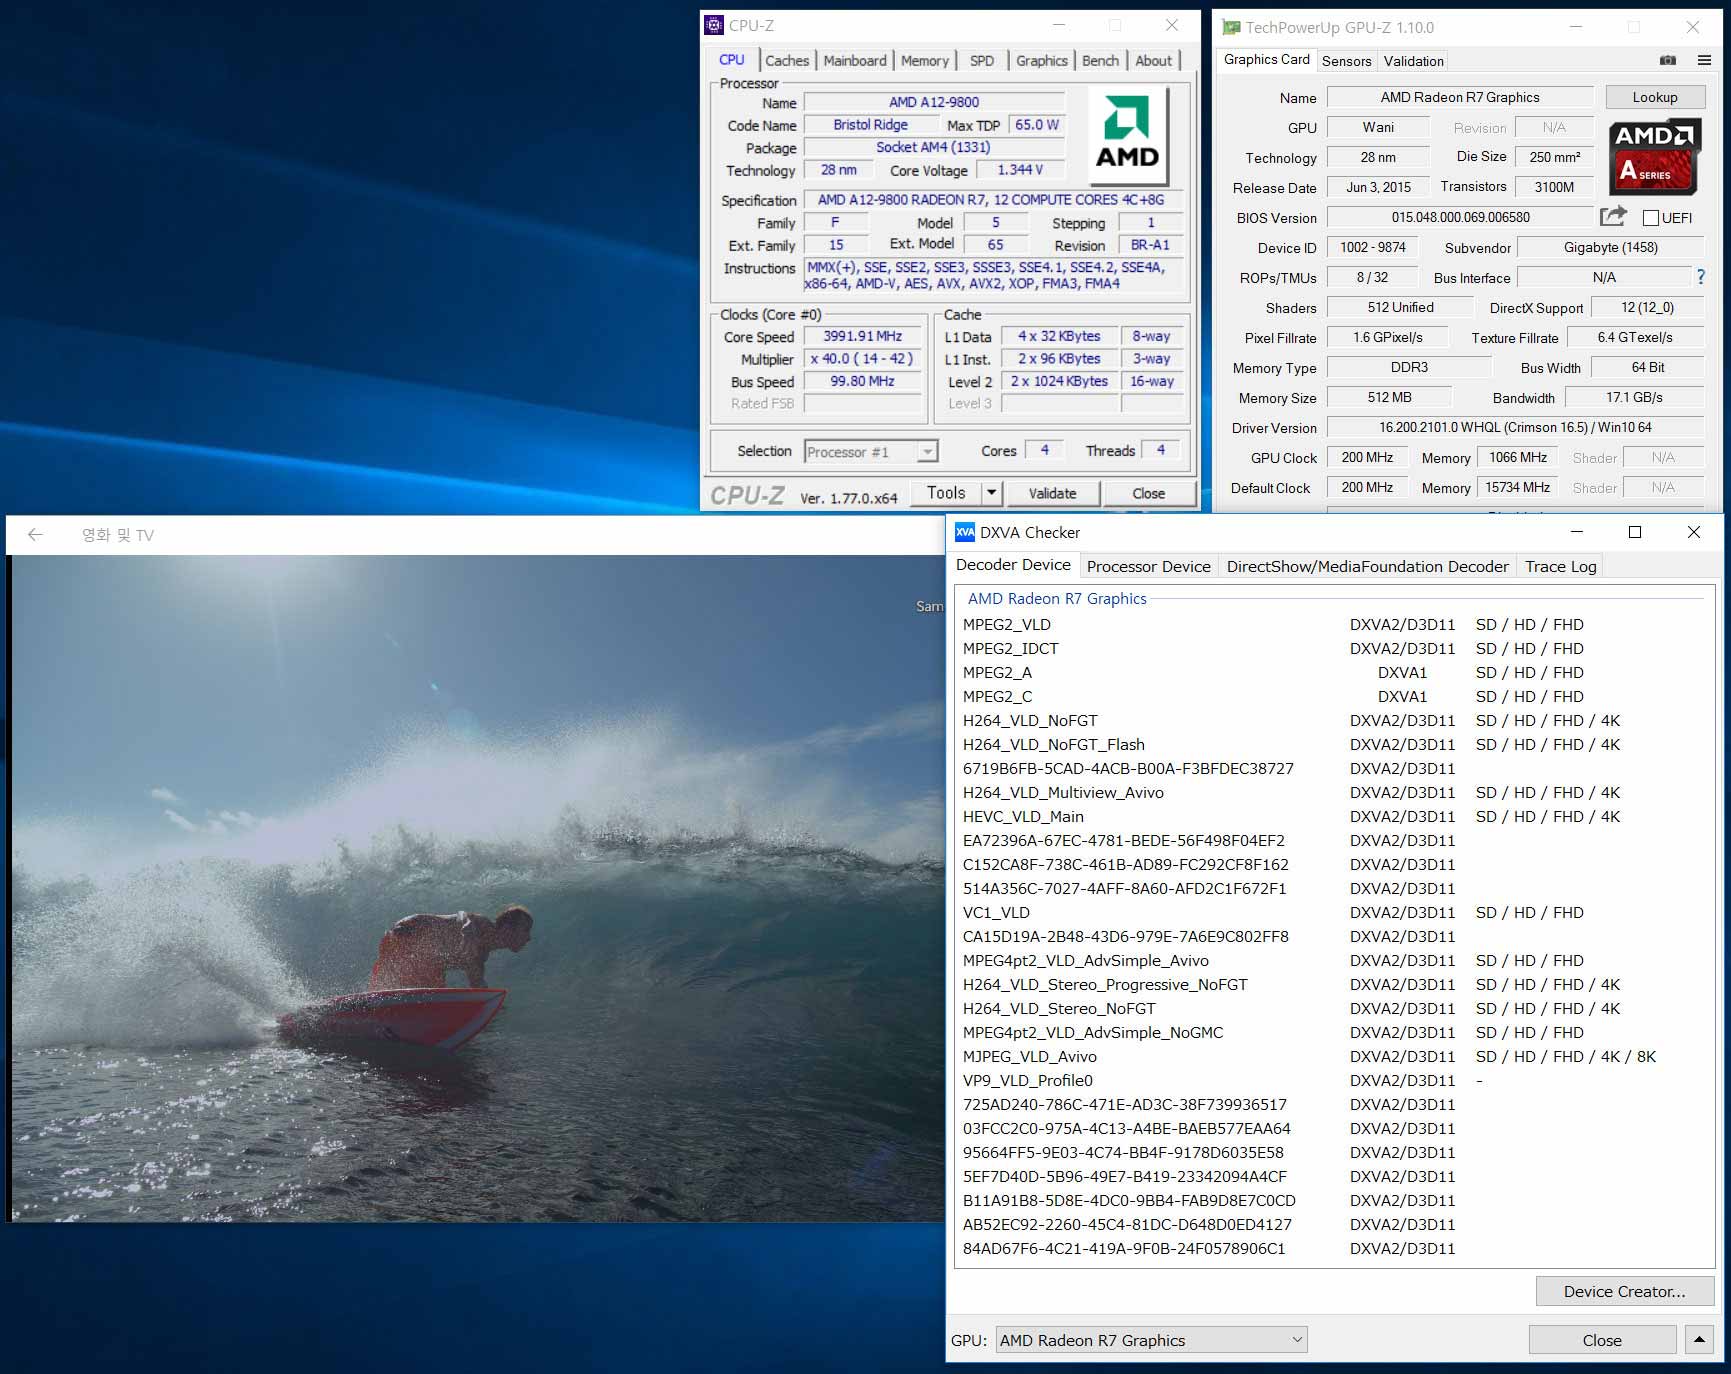Open Device Creator in DXVA Checker
This screenshot has height=1374, width=1731.
(x=1624, y=1291)
